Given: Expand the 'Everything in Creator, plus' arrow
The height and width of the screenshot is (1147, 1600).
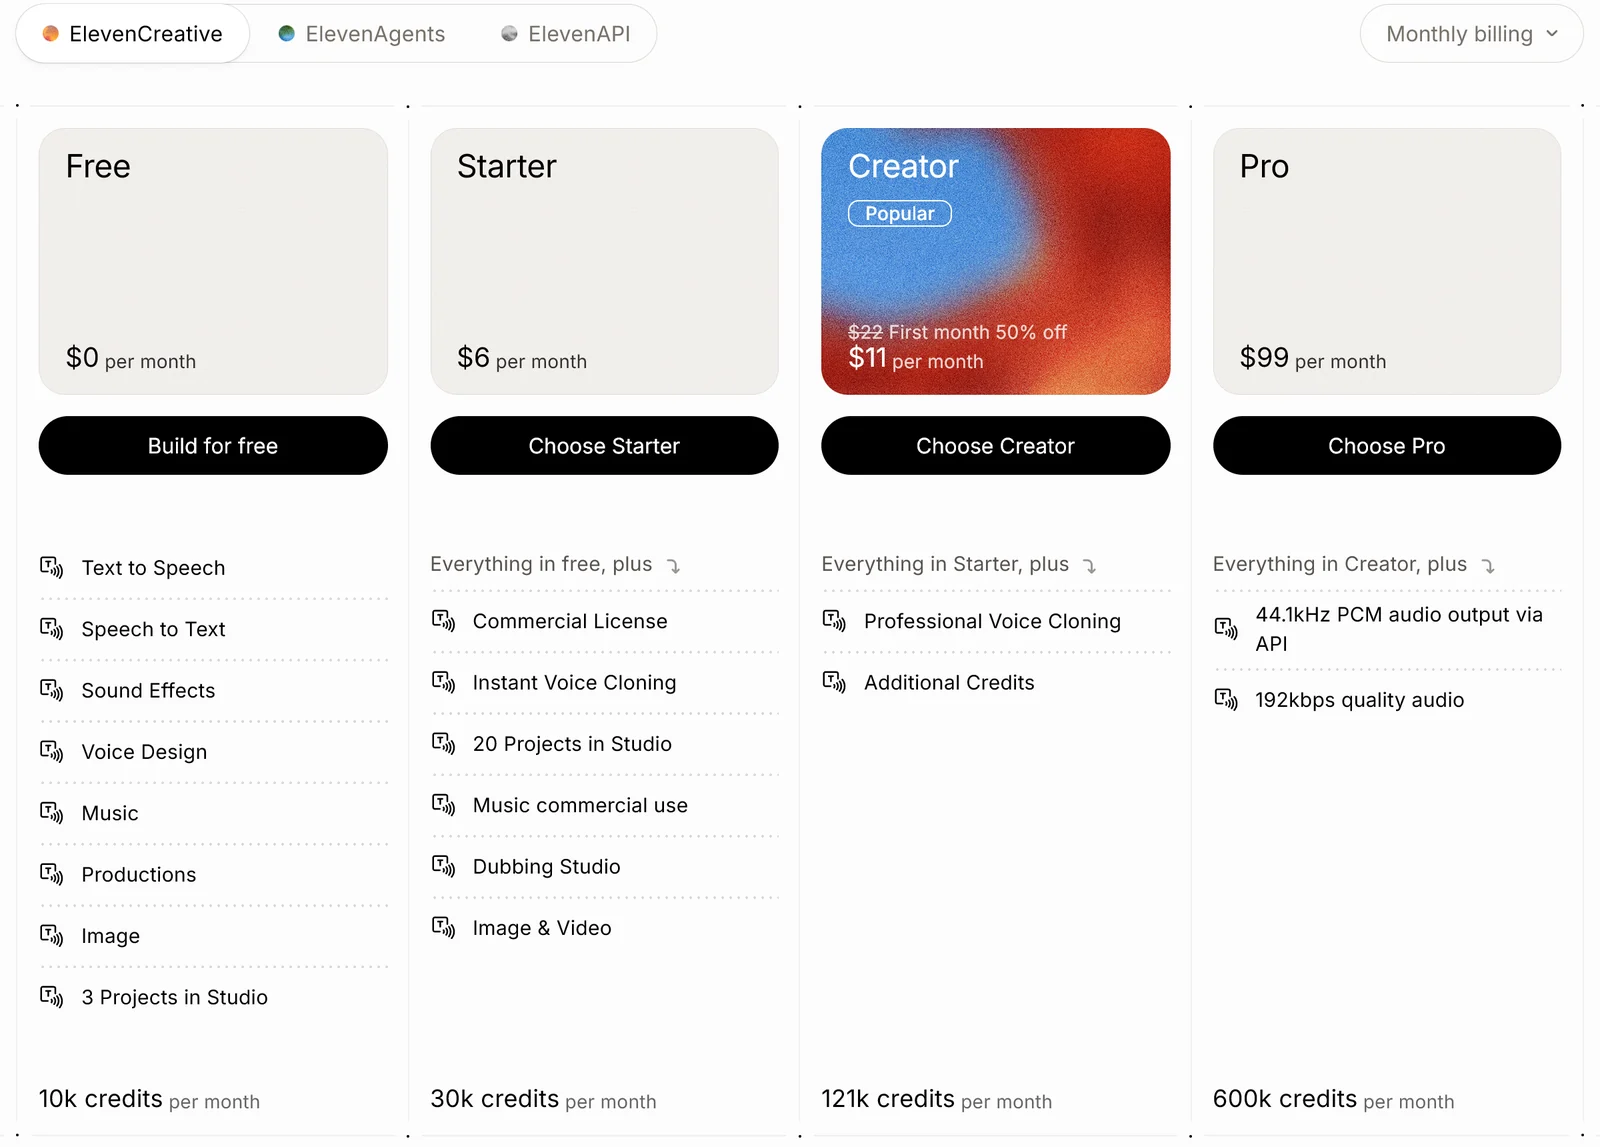Looking at the screenshot, I should click(1488, 566).
